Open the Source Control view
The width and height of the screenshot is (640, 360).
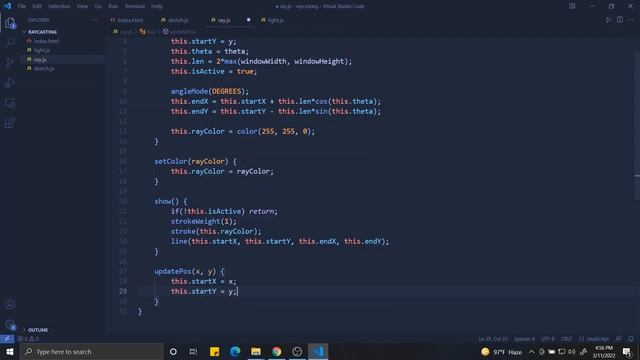pyautogui.click(x=10, y=62)
